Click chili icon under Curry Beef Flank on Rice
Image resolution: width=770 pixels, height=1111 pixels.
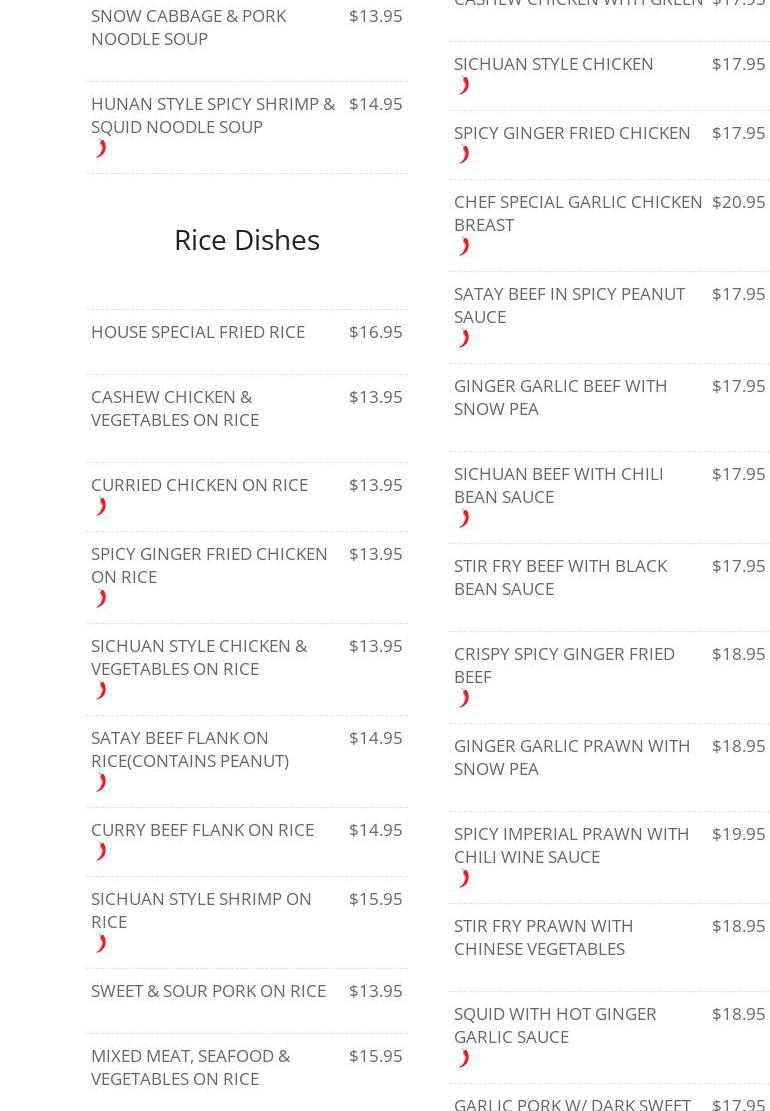coord(101,852)
